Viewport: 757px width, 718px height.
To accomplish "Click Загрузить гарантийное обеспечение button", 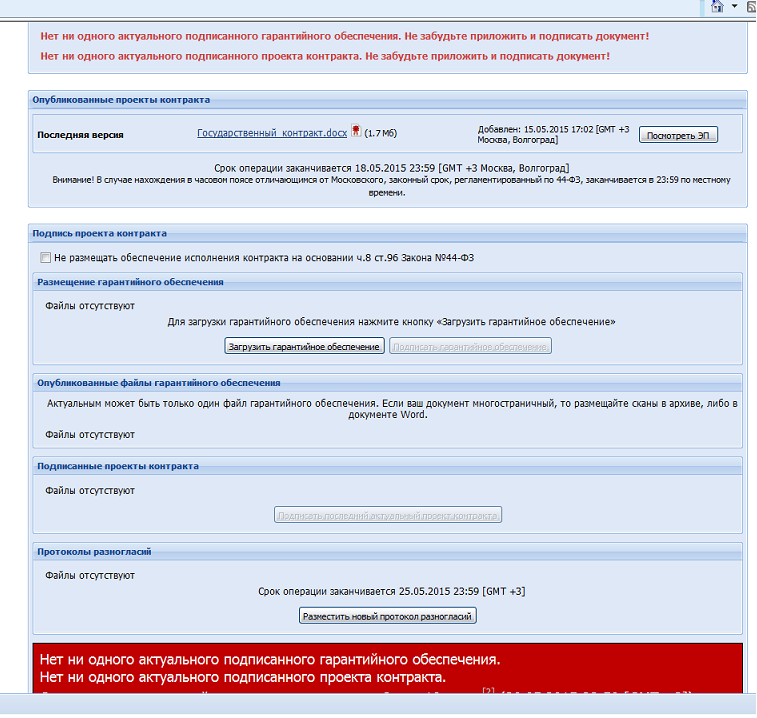I will (304, 346).
